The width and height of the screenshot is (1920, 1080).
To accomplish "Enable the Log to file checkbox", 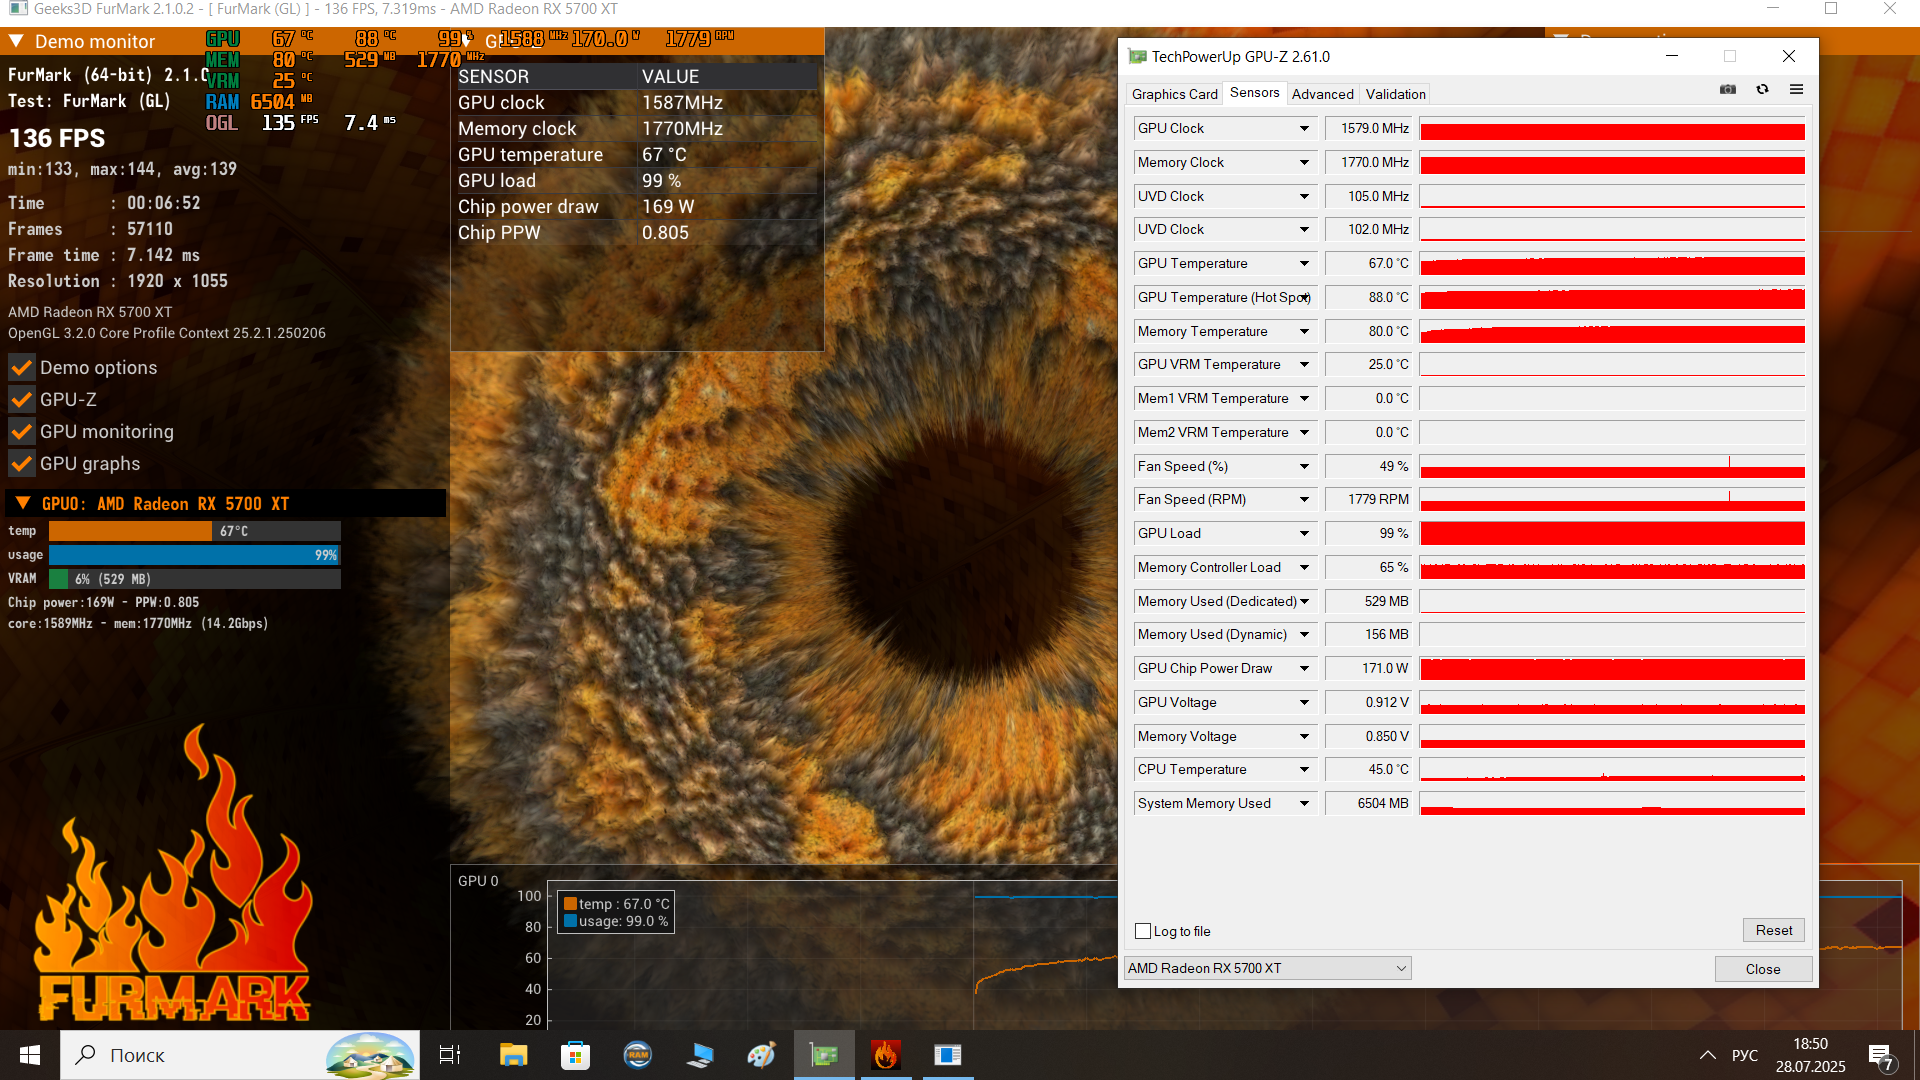I will tap(1143, 931).
